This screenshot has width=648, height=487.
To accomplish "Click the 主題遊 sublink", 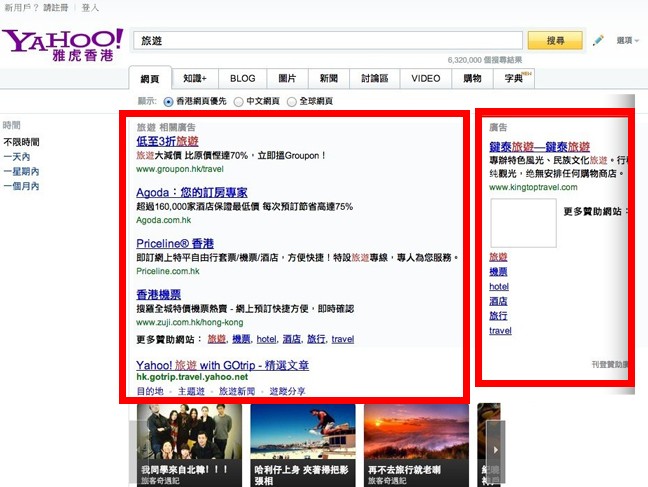I will (191, 391).
